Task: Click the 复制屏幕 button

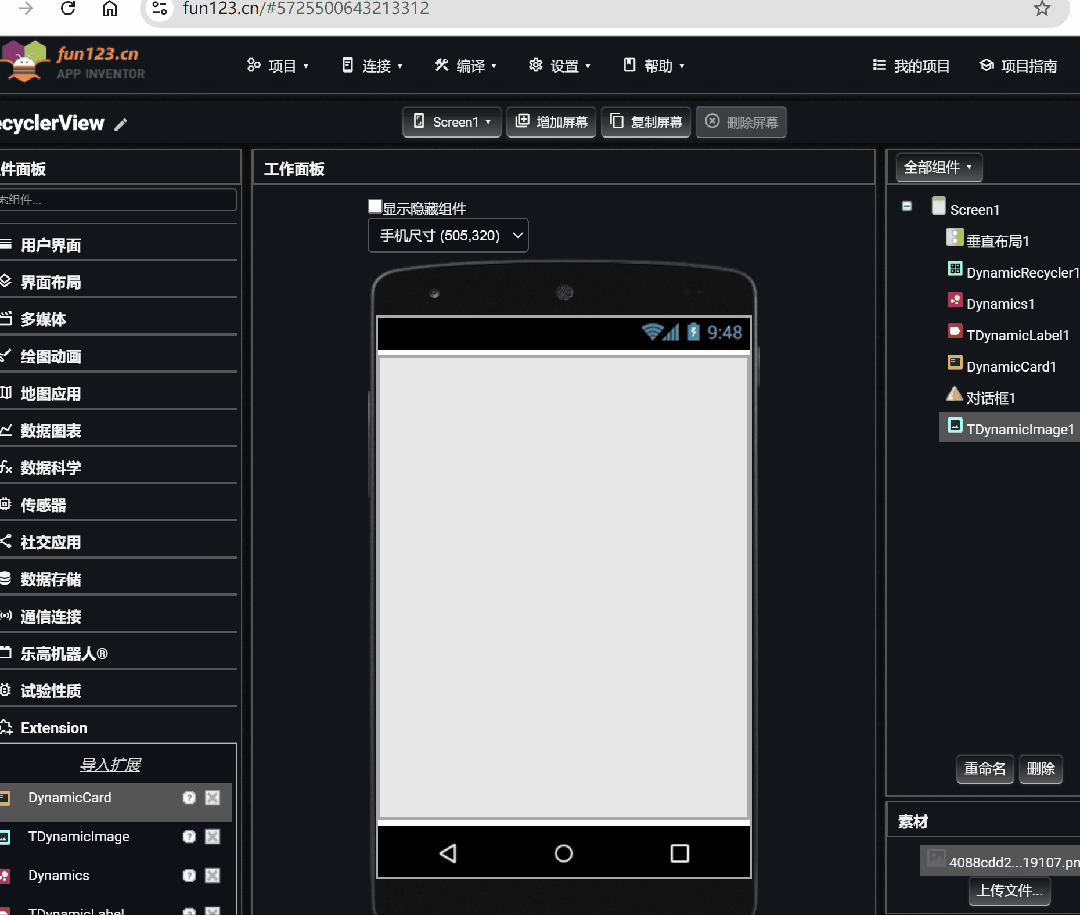Action: (x=646, y=122)
